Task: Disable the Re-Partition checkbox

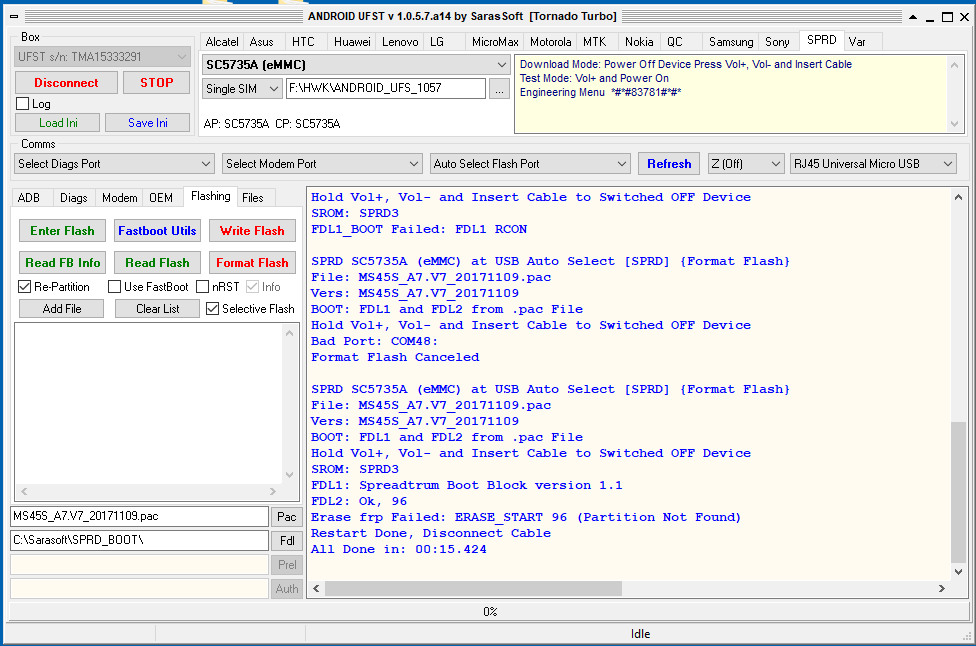Action: 25,287
